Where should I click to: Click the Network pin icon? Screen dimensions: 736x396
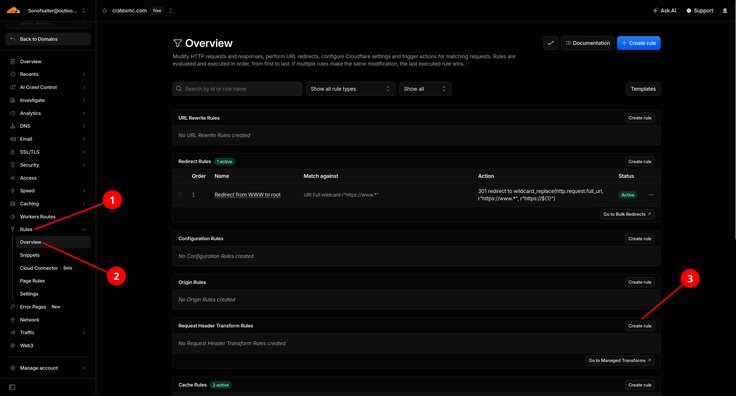13,320
